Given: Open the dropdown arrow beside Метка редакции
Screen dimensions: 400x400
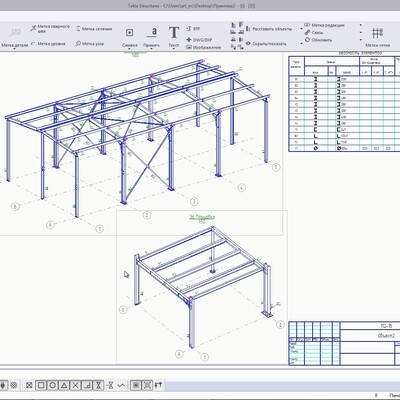Looking at the screenshot, I should (x=361, y=25).
